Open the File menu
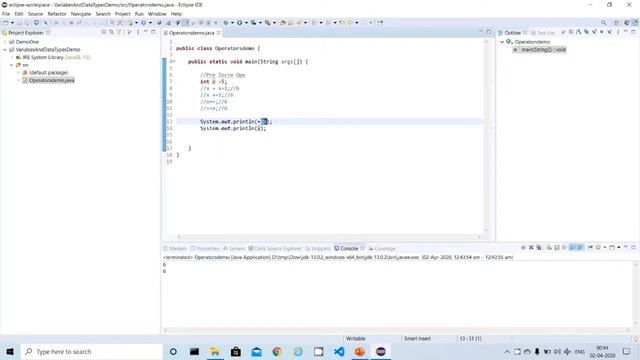 click(6, 14)
